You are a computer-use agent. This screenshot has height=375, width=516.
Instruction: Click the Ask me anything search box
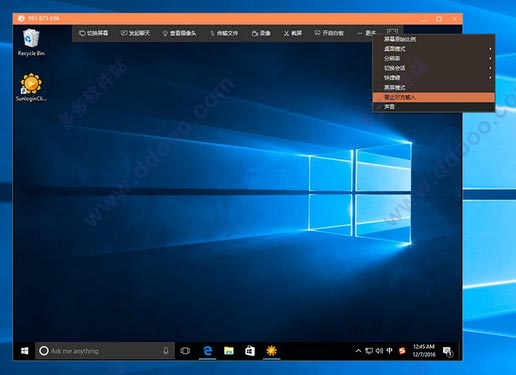(x=105, y=351)
